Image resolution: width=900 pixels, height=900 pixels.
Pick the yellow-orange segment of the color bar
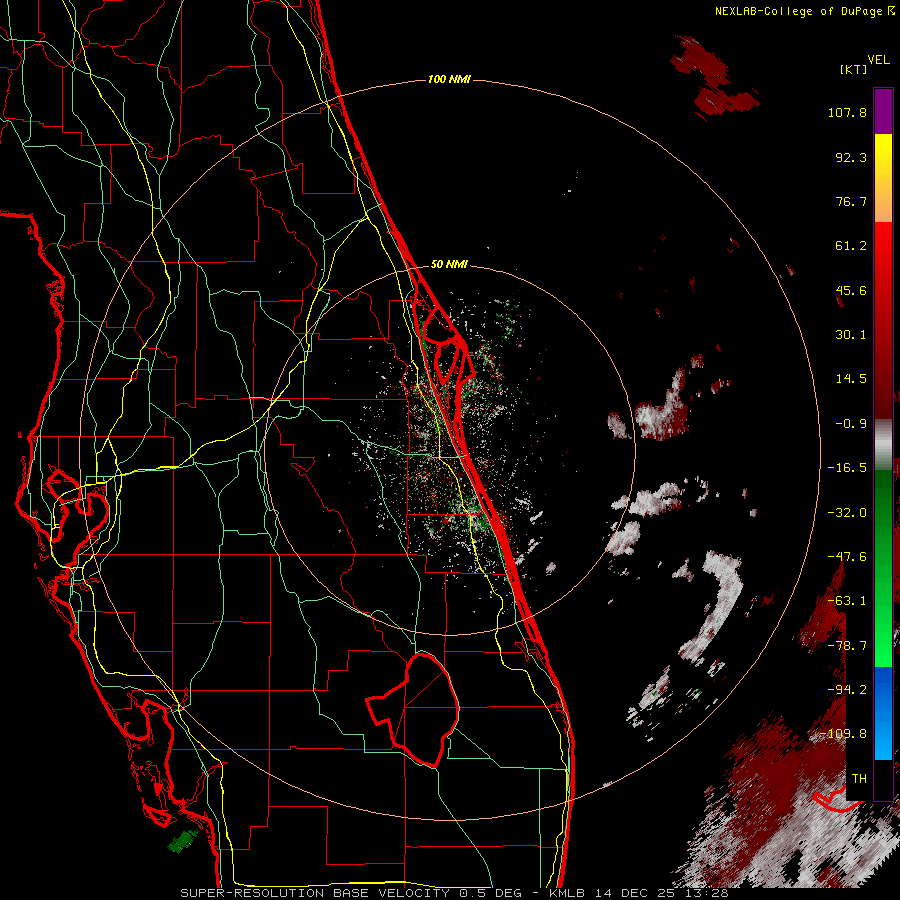click(x=883, y=178)
